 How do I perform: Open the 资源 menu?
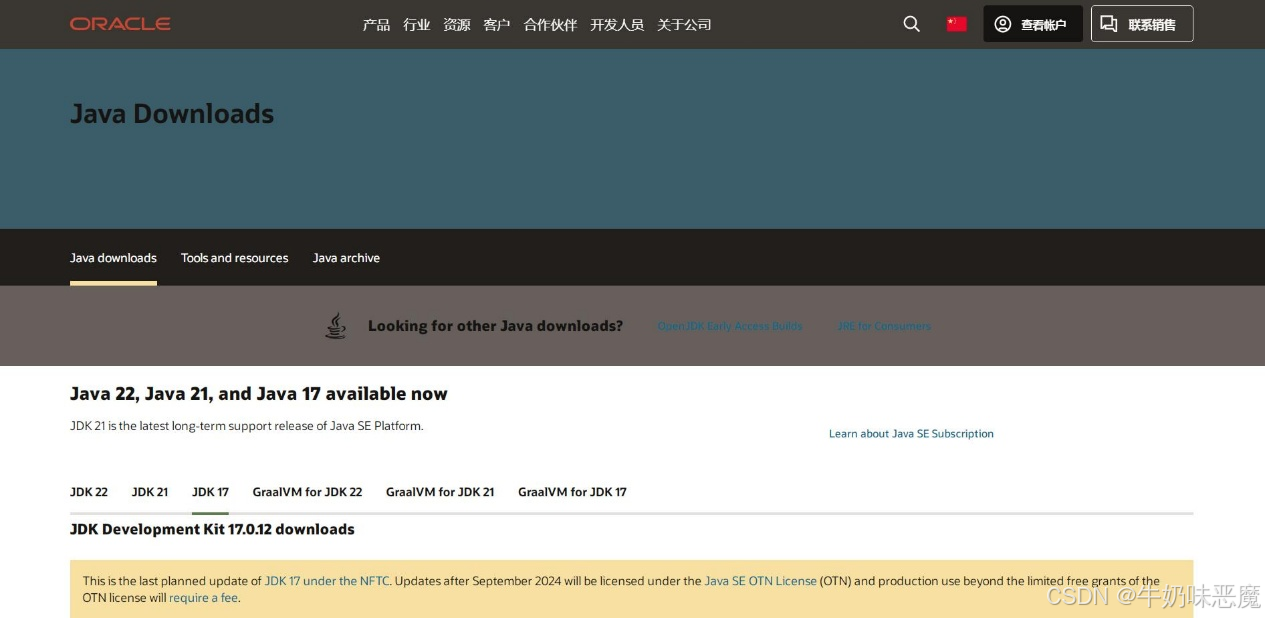[457, 25]
